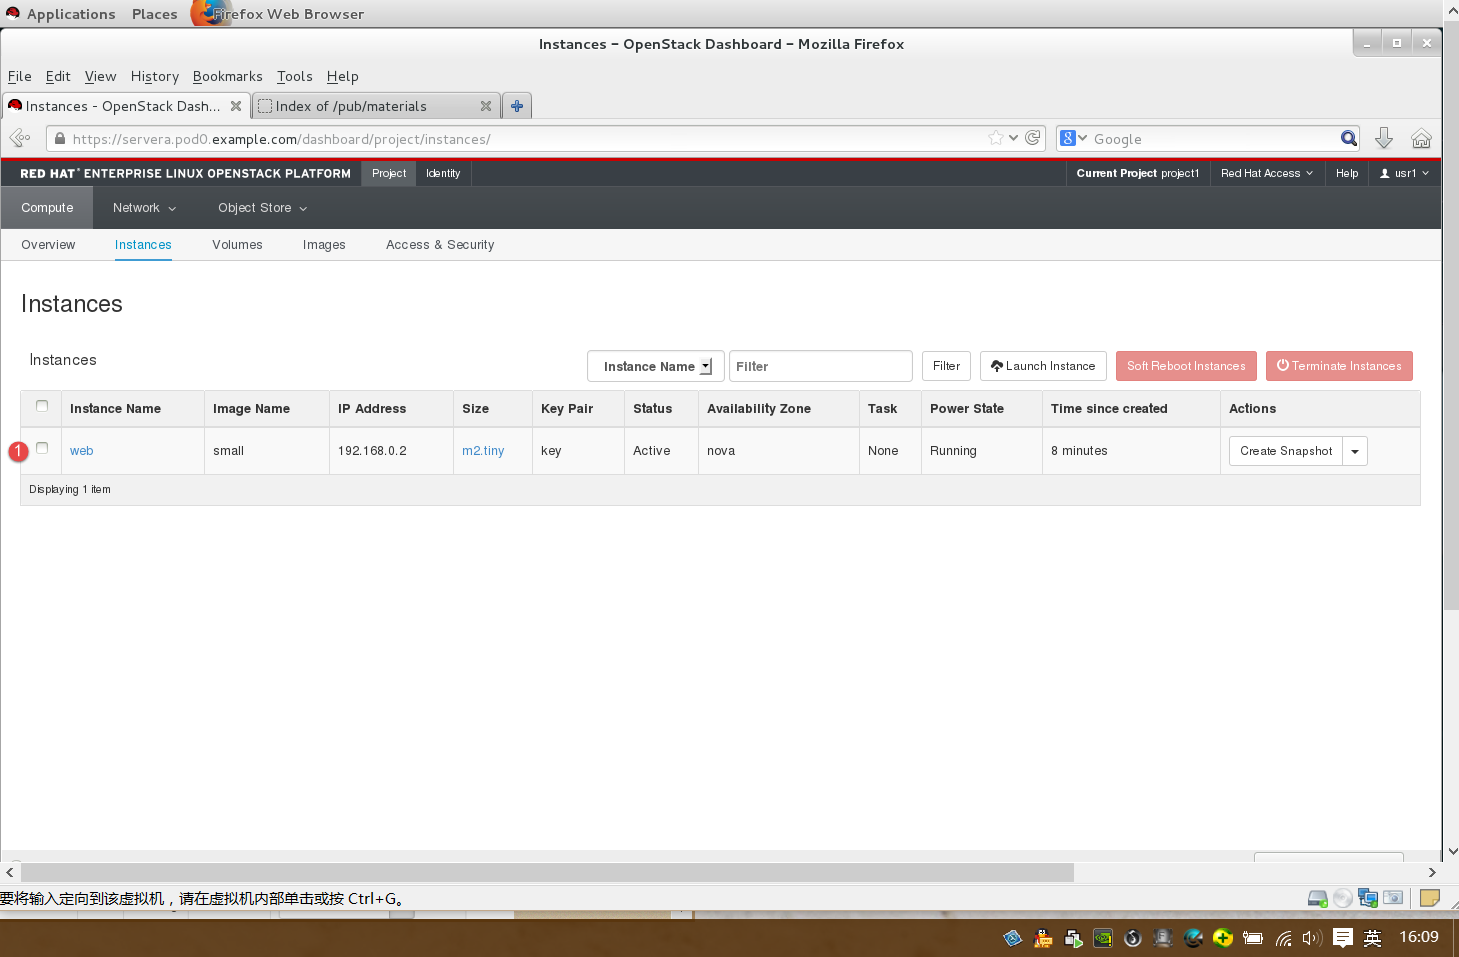This screenshot has width=1459, height=957.
Task: Open the search engine selector dropdown
Action: [1074, 139]
